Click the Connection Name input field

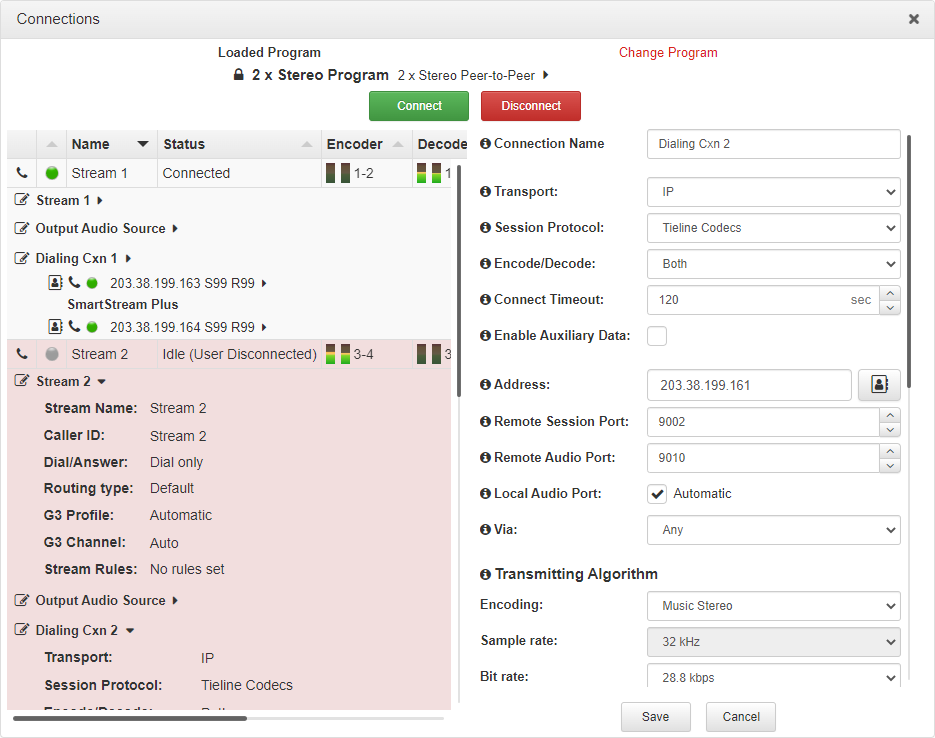point(773,144)
